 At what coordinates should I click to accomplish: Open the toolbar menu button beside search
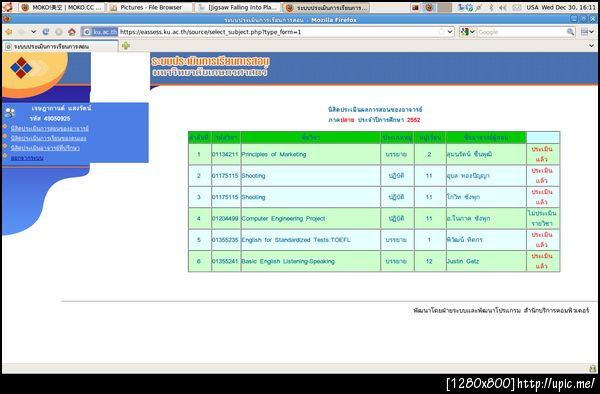click(x=587, y=32)
